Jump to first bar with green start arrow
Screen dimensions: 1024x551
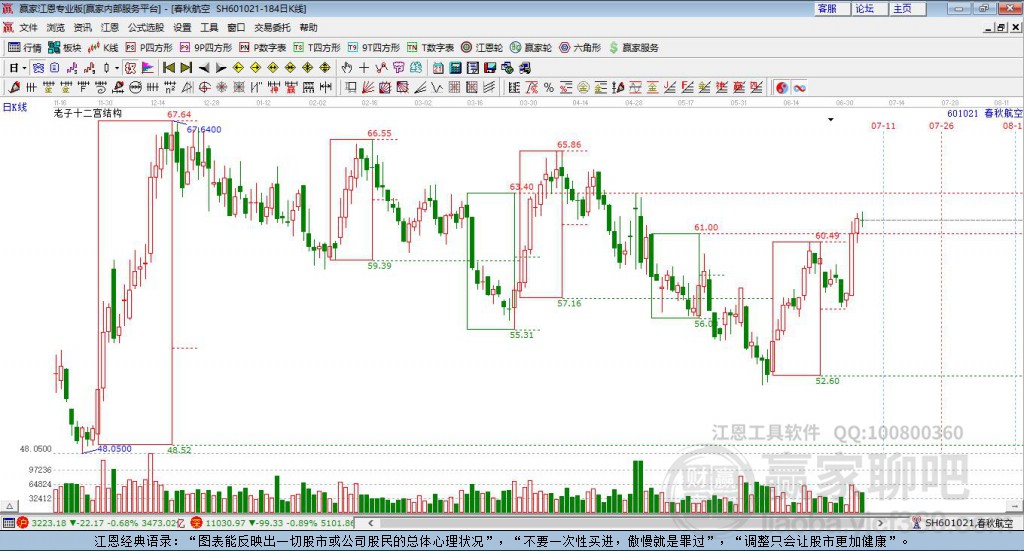pos(168,68)
